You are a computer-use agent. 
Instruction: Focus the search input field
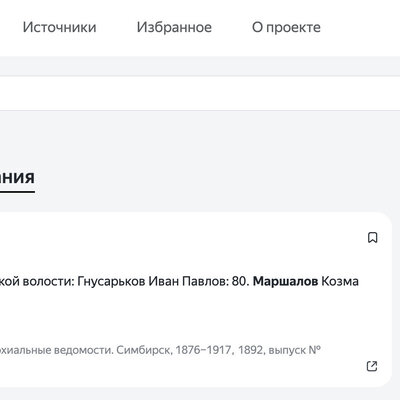click(x=200, y=93)
